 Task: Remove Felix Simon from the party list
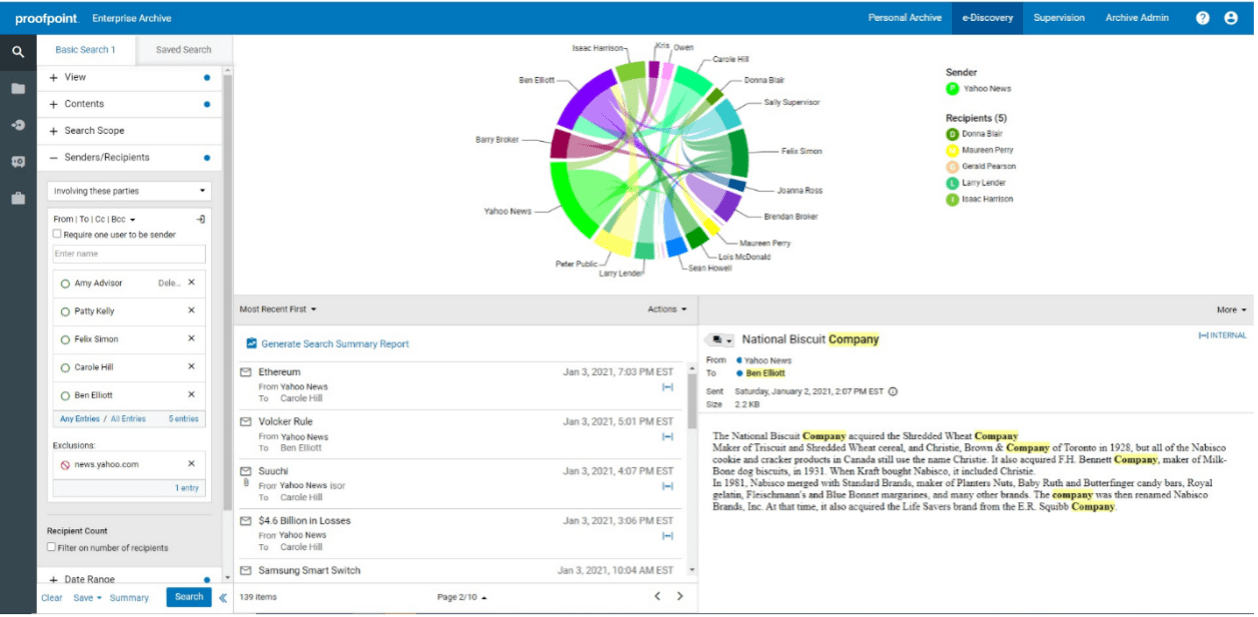(x=192, y=339)
